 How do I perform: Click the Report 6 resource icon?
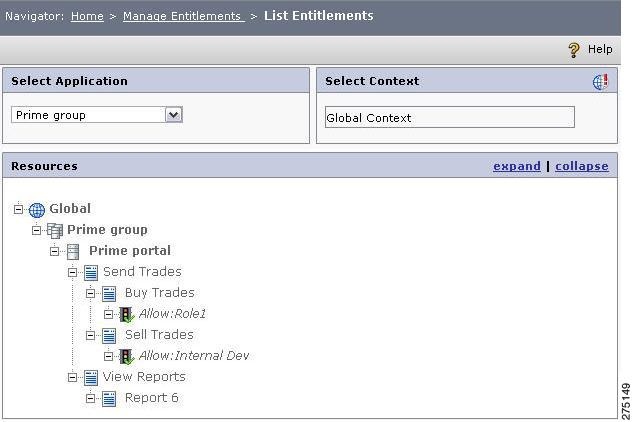pos(109,399)
